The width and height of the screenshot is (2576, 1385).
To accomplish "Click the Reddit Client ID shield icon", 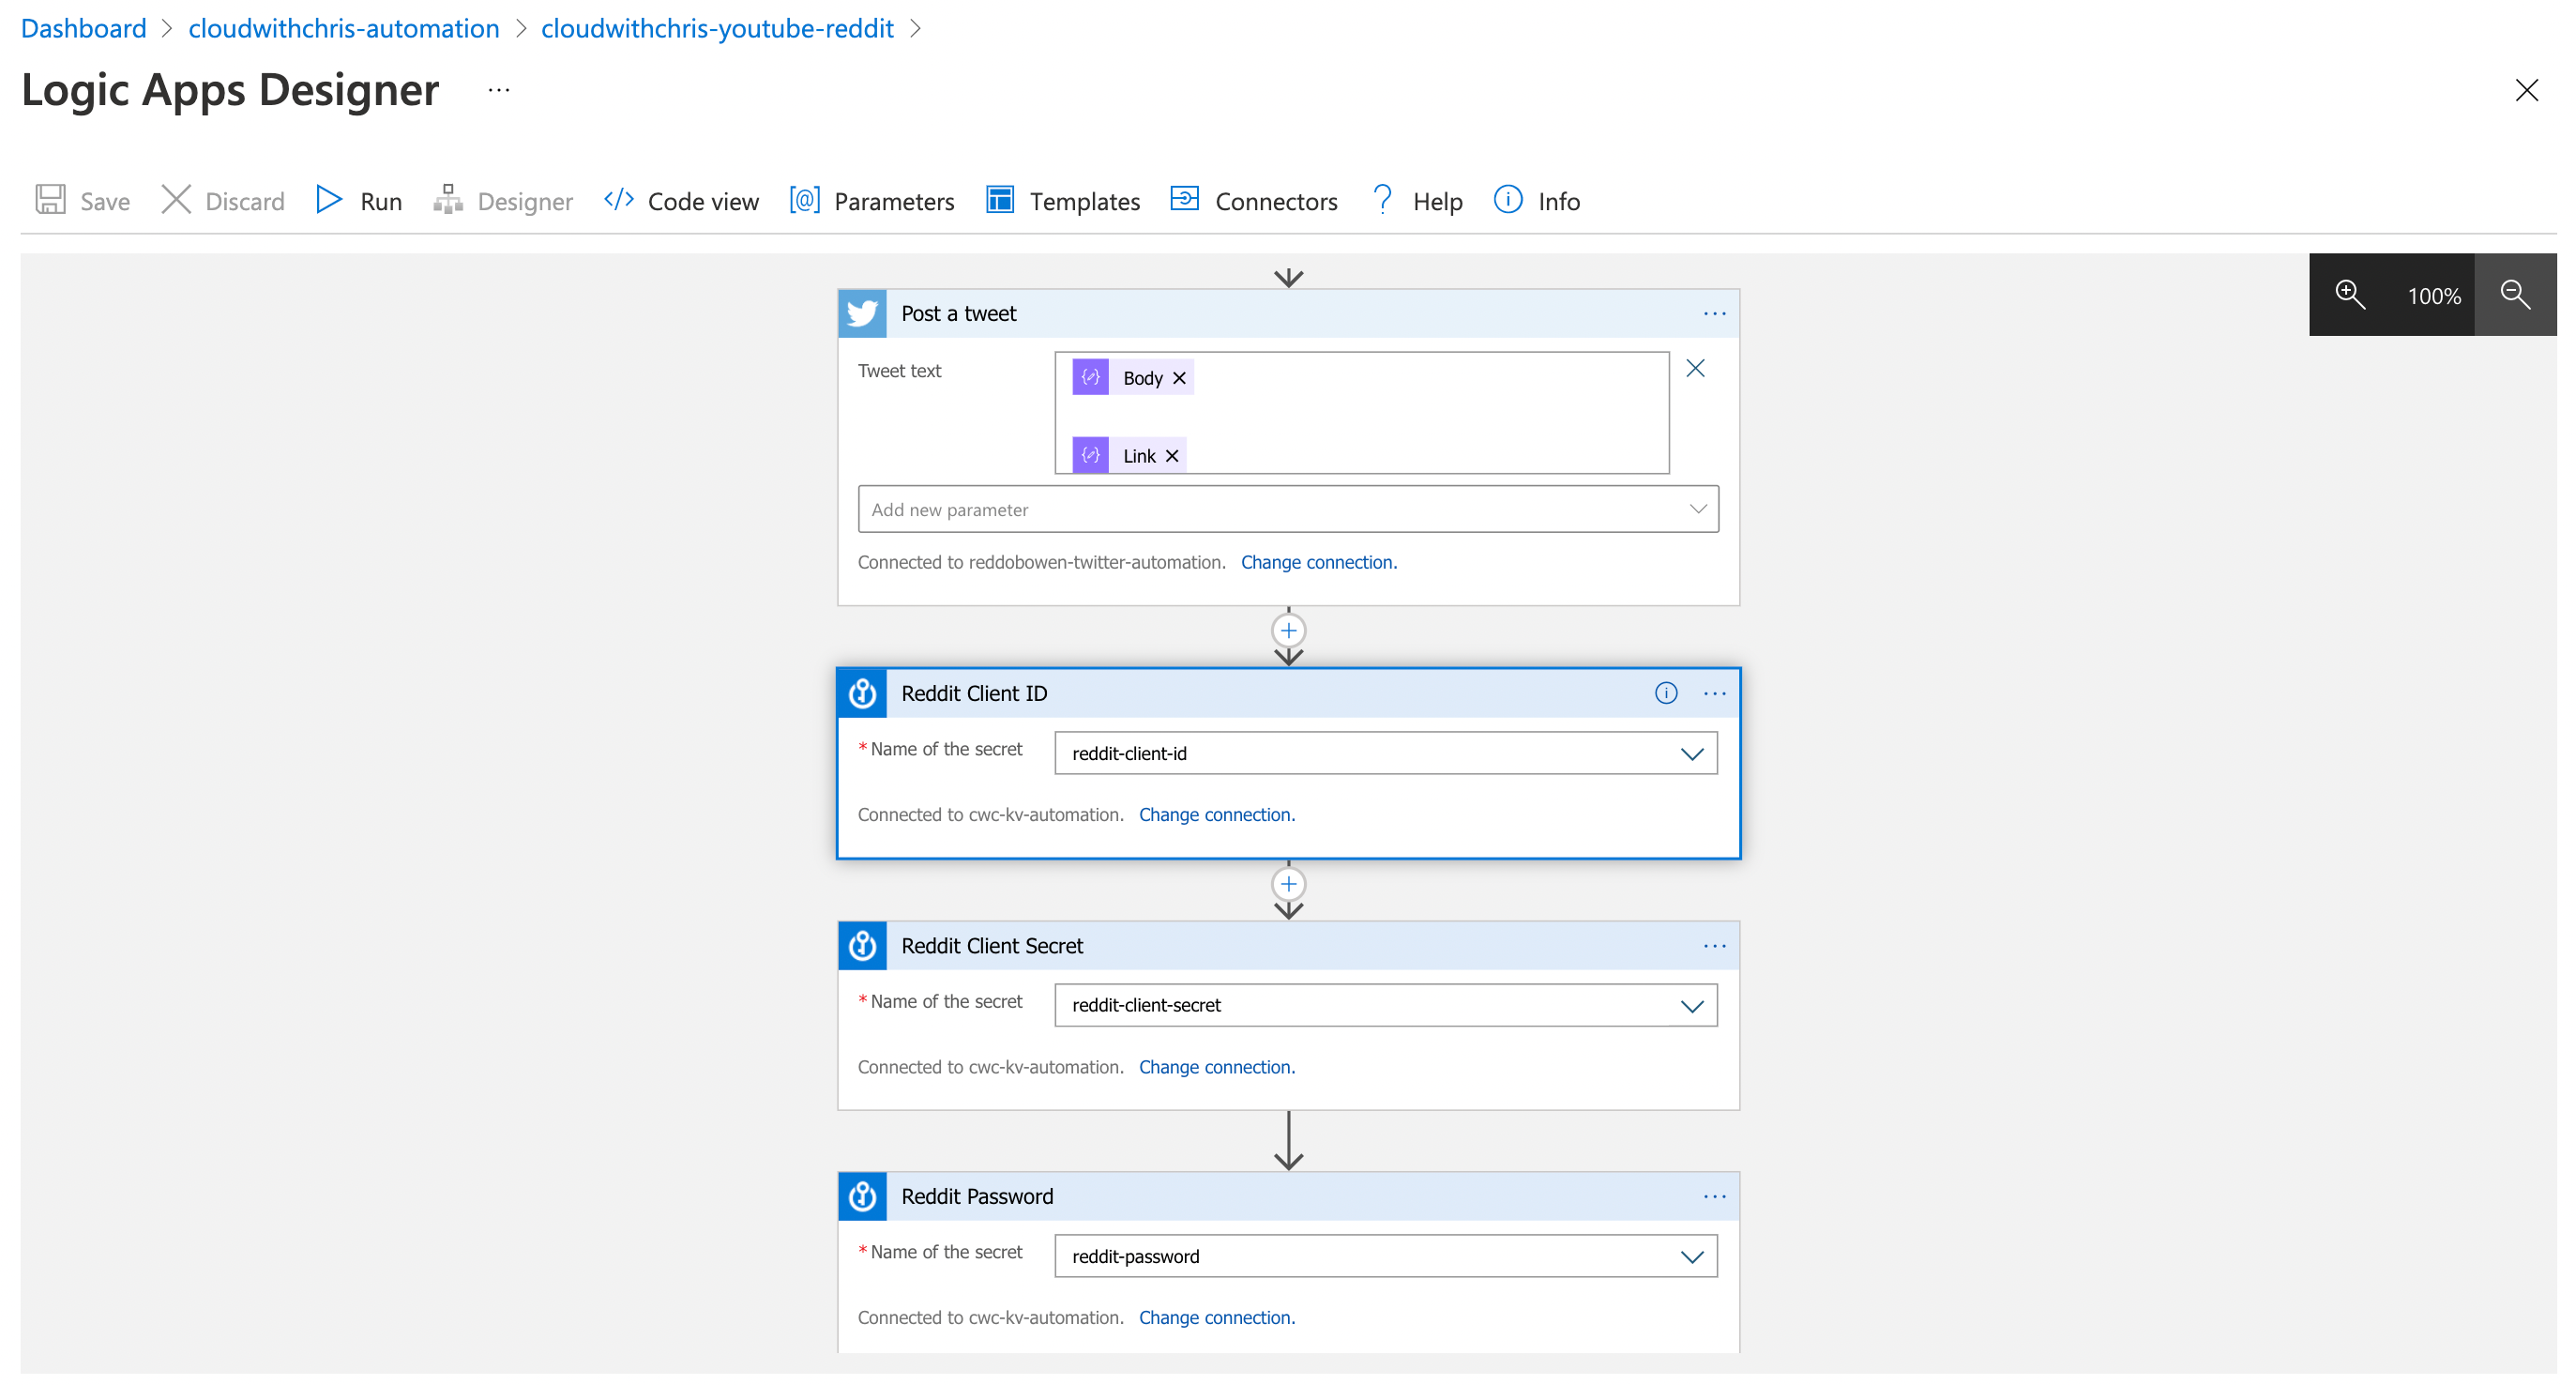I will point(863,692).
